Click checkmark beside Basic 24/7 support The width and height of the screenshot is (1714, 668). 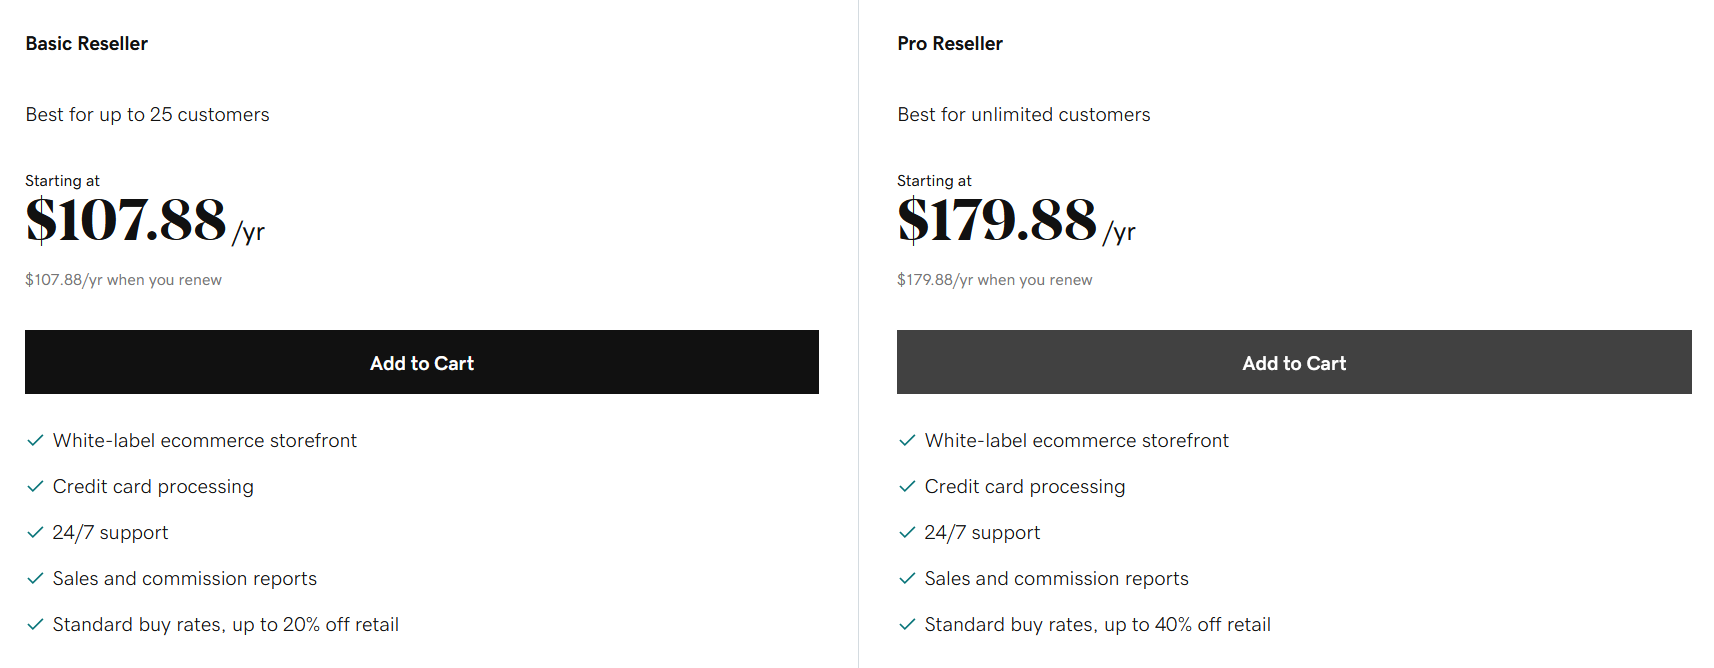35,532
